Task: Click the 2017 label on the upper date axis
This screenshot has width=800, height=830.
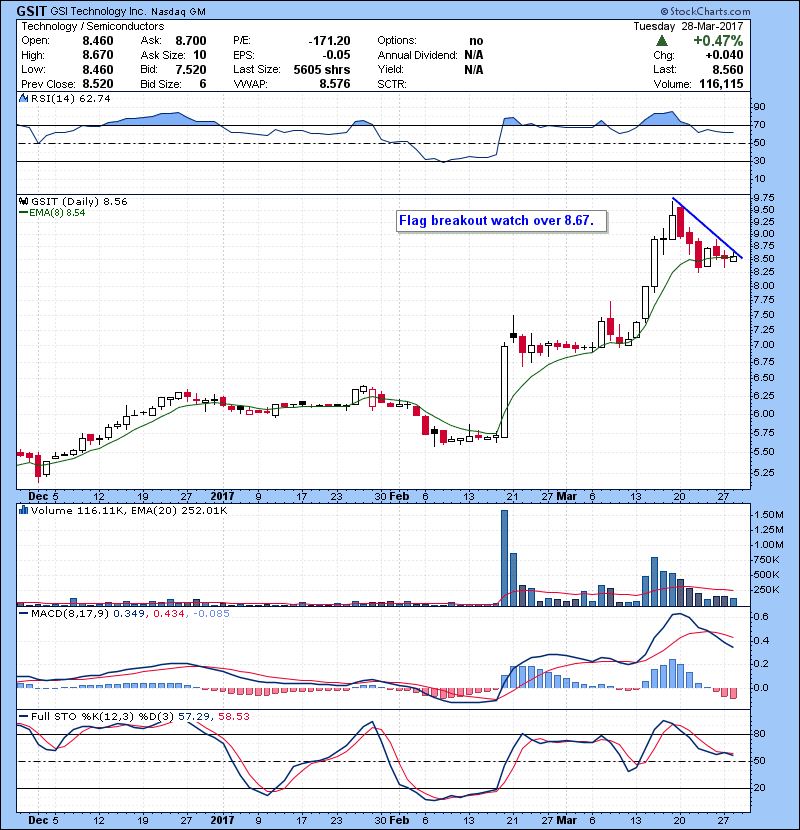Action: pos(222,497)
